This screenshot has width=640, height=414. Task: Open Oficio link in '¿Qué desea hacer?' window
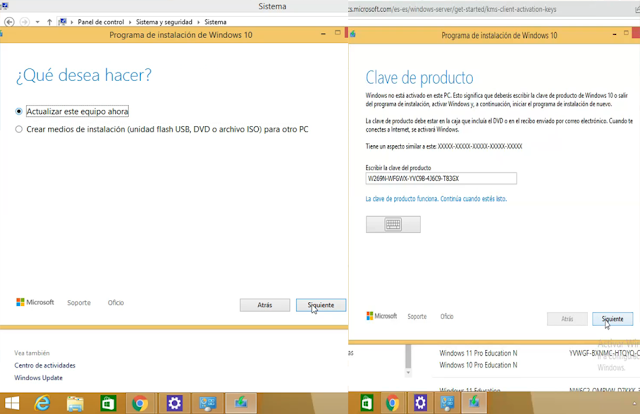click(x=116, y=303)
